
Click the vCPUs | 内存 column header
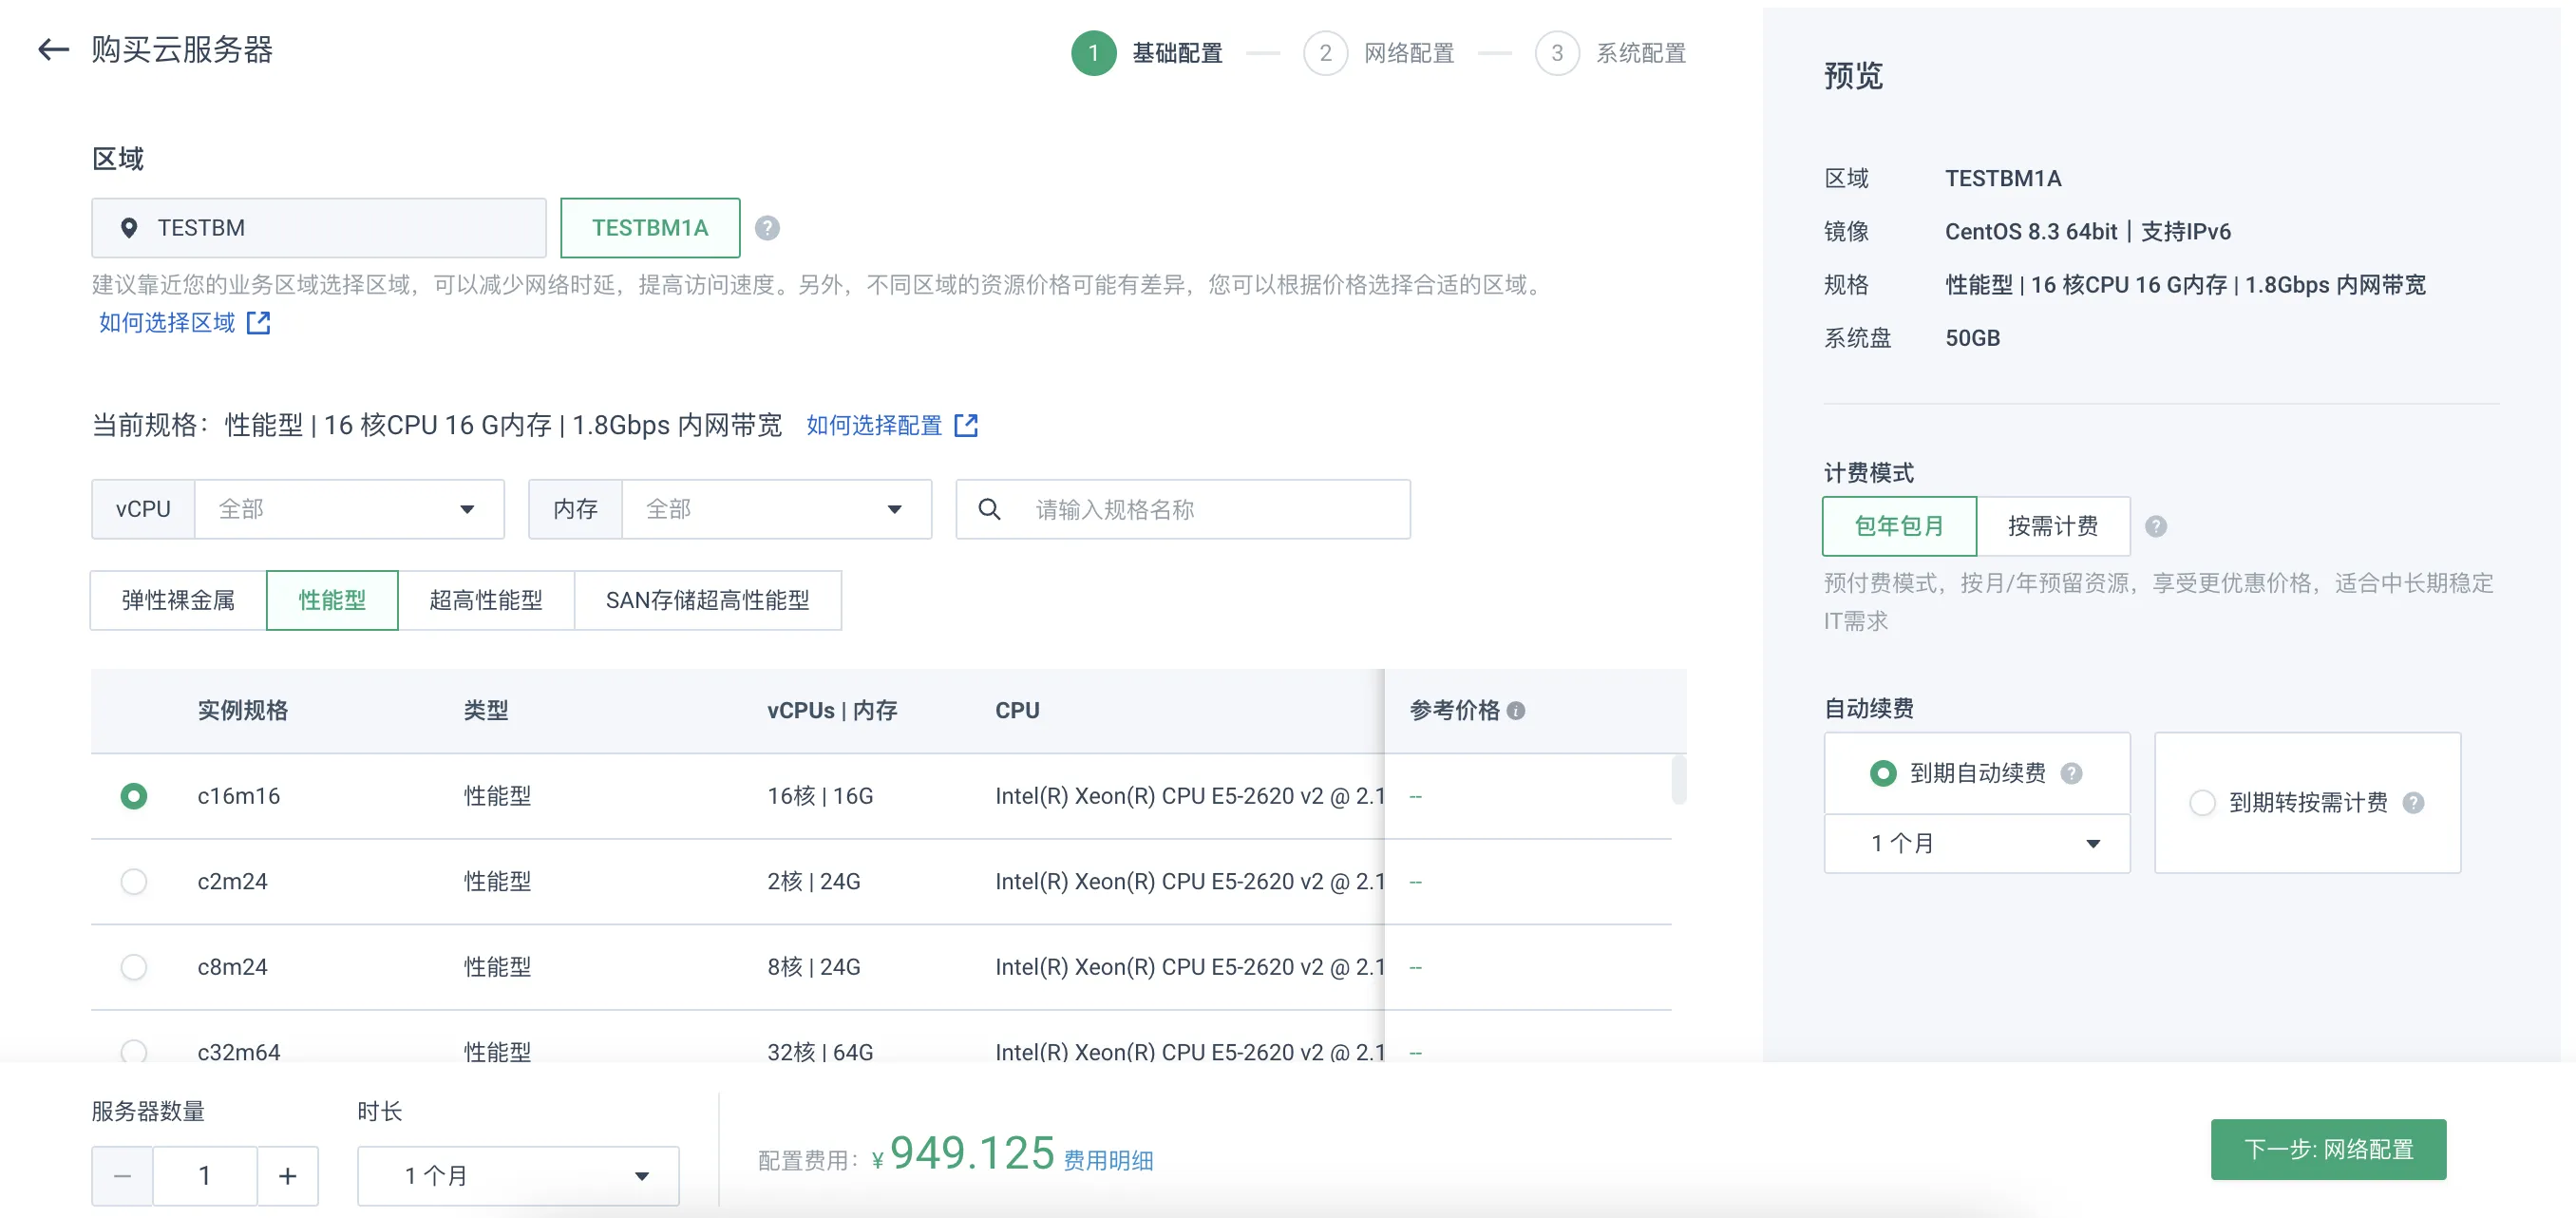(x=832, y=710)
